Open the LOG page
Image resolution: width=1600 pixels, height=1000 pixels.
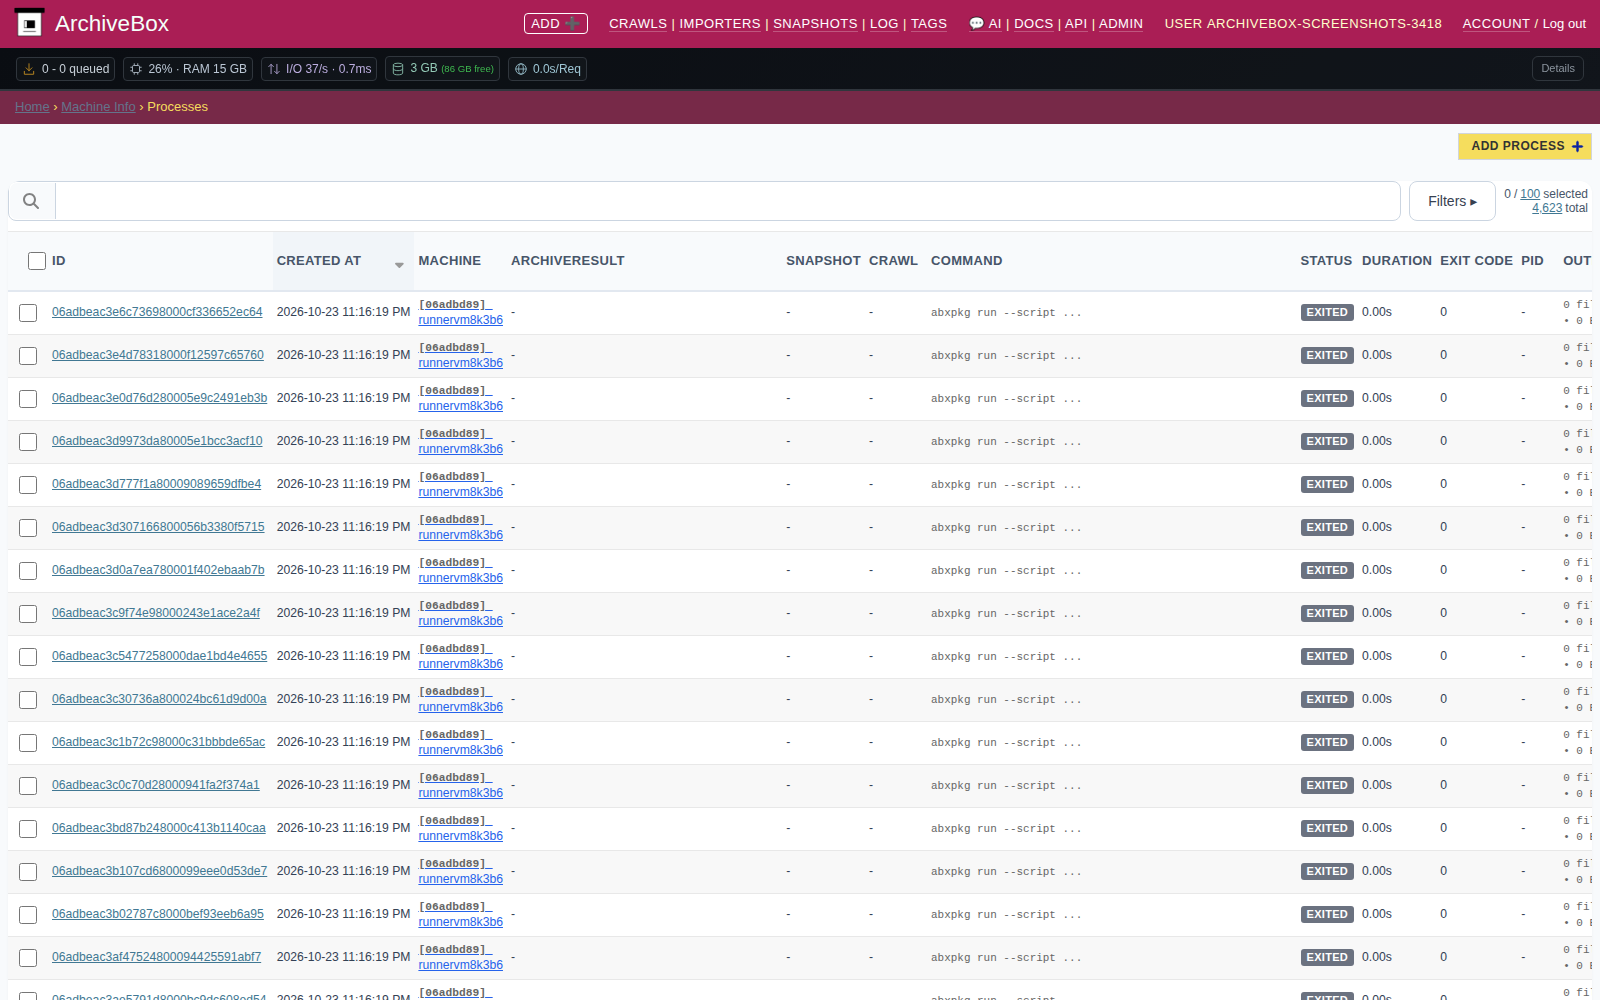tap(884, 24)
